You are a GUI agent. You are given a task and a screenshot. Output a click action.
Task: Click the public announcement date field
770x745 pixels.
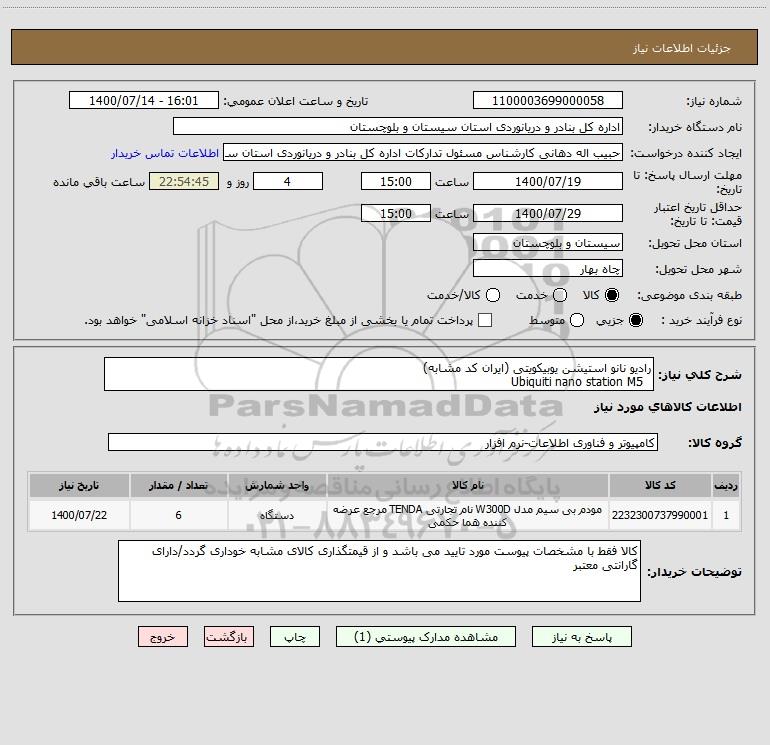(x=144, y=101)
